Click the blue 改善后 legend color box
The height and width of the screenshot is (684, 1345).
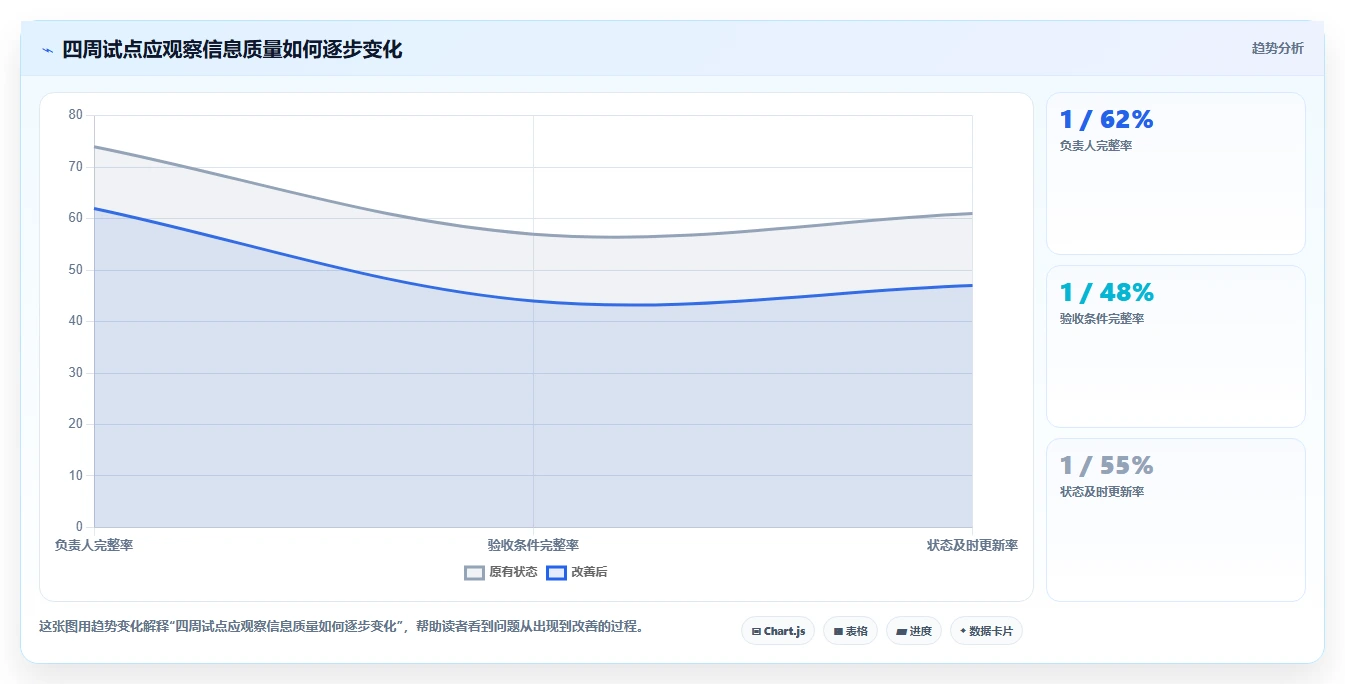click(x=556, y=573)
